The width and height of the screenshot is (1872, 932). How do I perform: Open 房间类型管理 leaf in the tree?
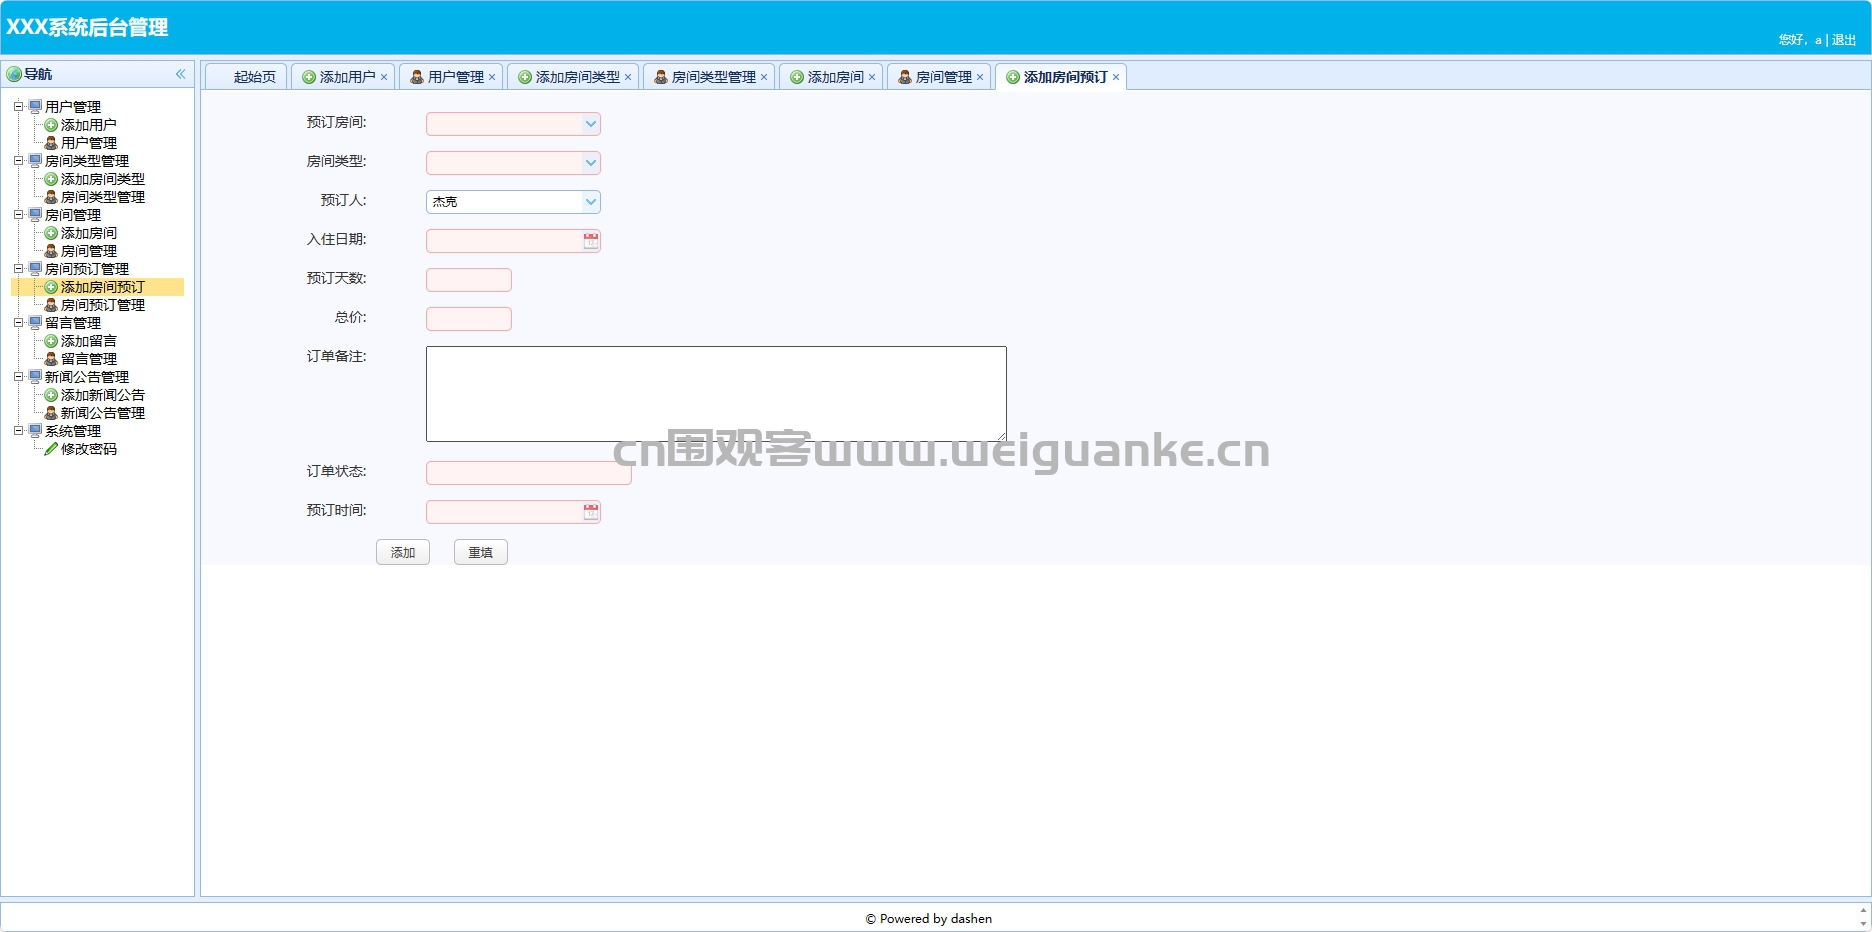102,197
